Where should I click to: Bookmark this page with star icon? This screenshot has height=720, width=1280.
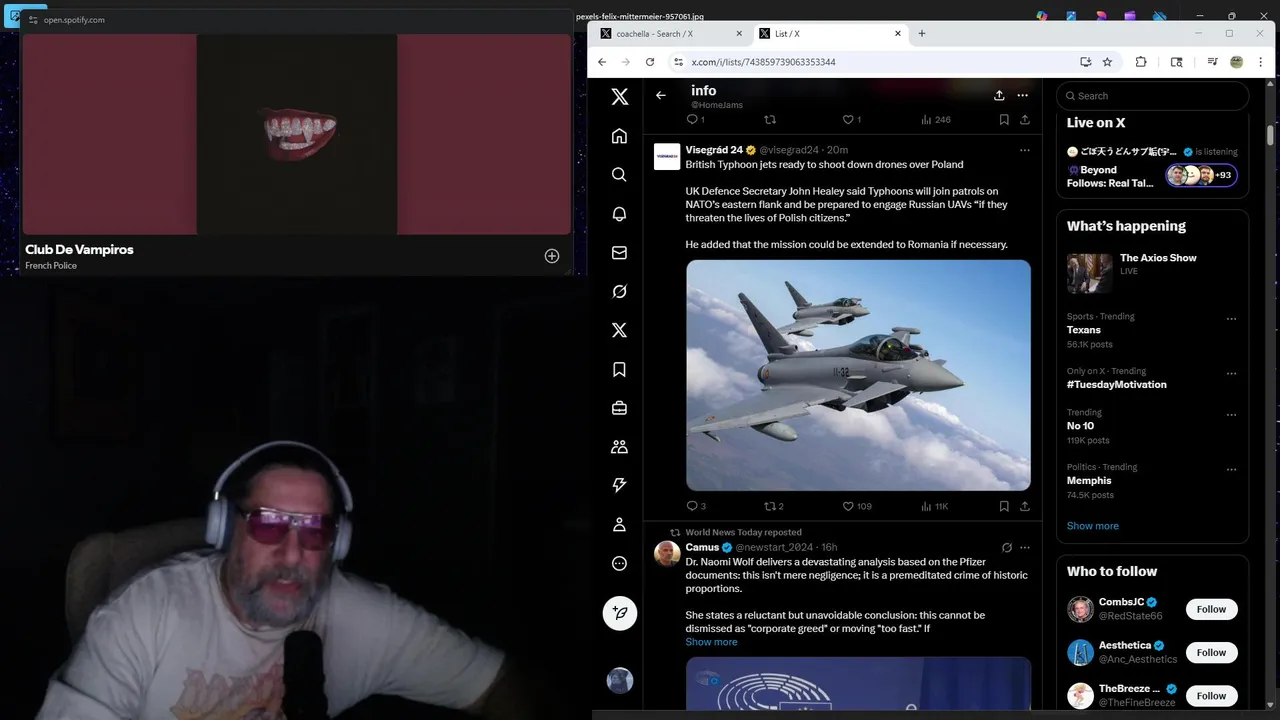click(x=1107, y=62)
